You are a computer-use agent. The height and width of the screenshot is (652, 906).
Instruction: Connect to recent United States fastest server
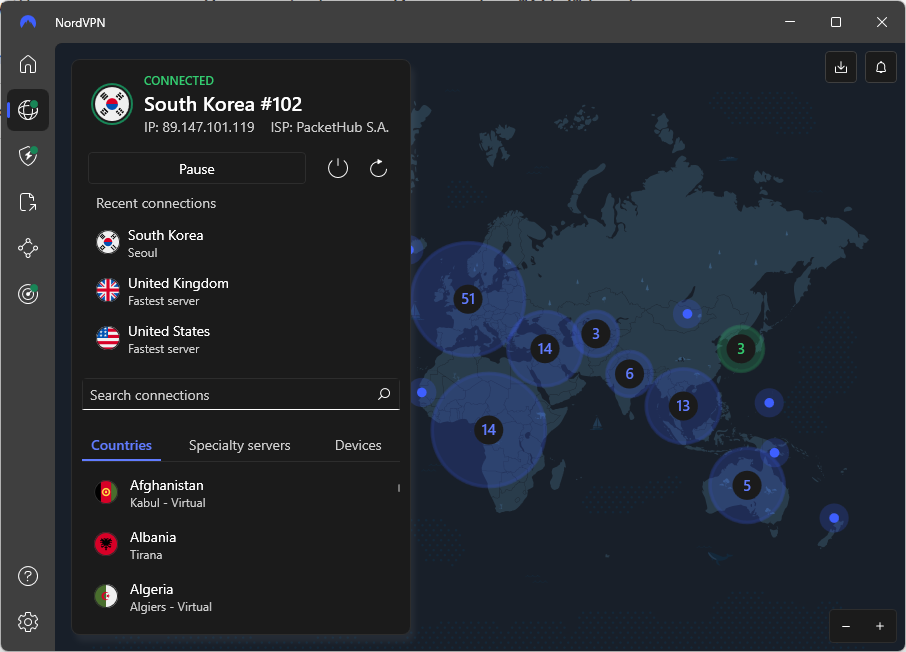click(240, 339)
